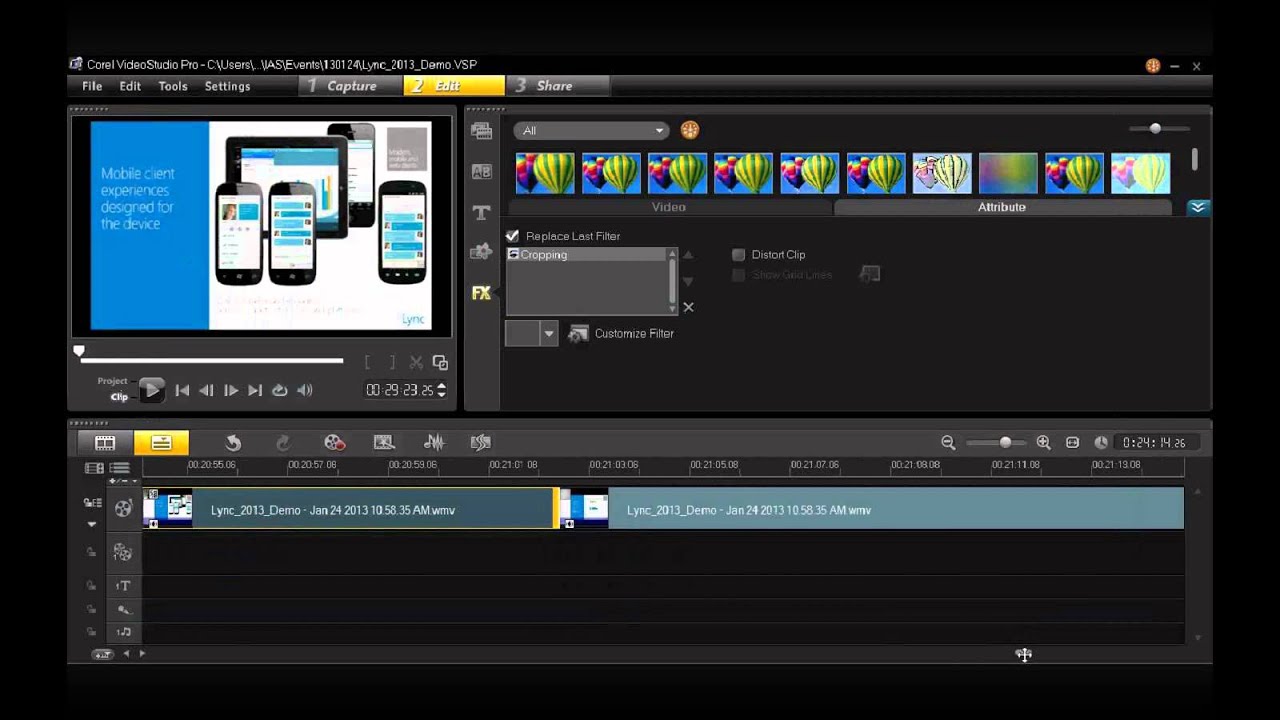Set the Mark-out bracket

(392, 363)
